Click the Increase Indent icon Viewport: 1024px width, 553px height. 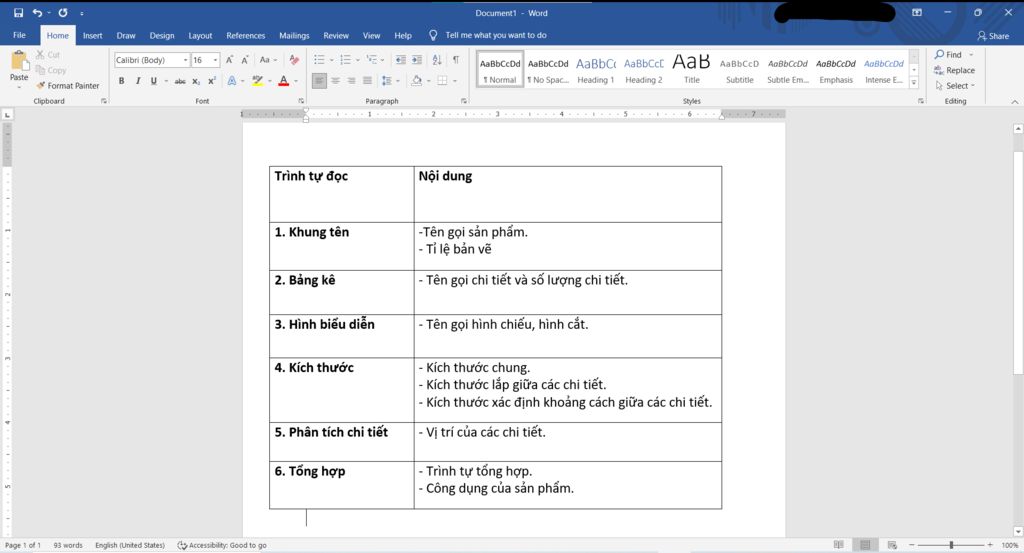[417, 59]
